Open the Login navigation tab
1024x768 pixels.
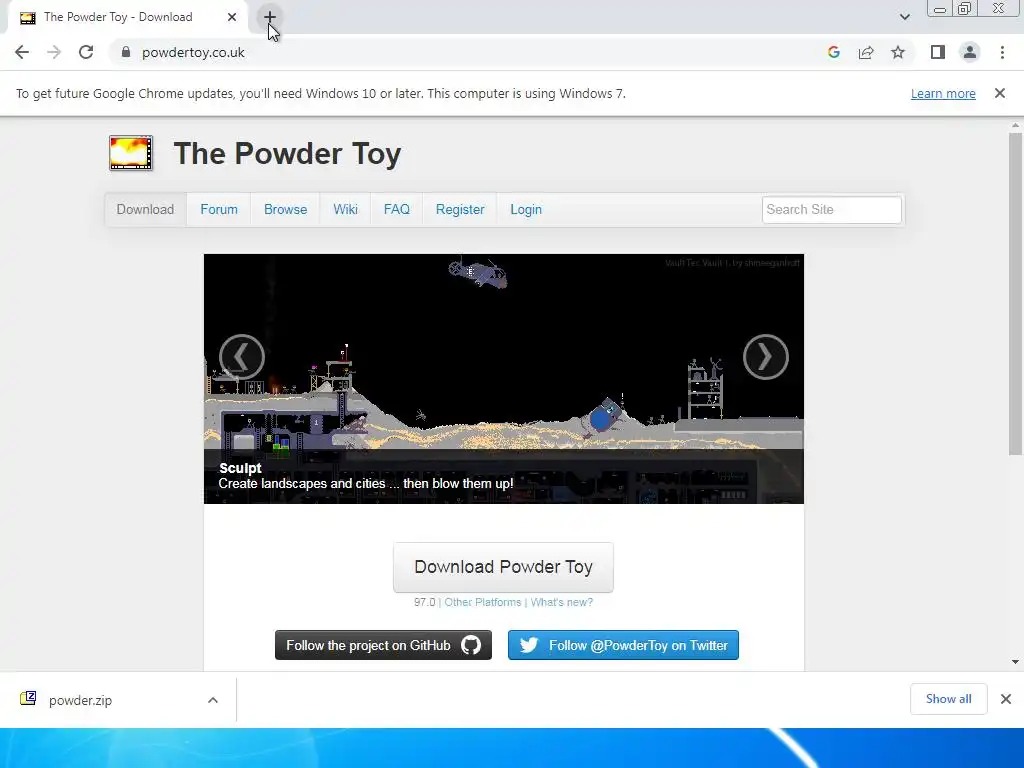(x=526, y=210)
